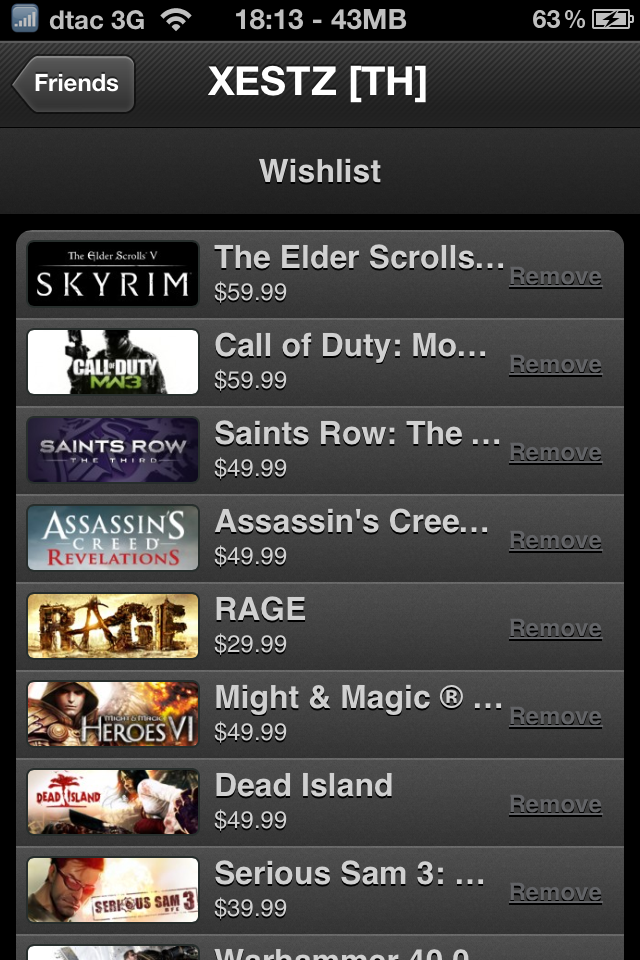Remove Assassin's Creed from wishlist
The image size is (640, 960).
click(x=555, y=541)
